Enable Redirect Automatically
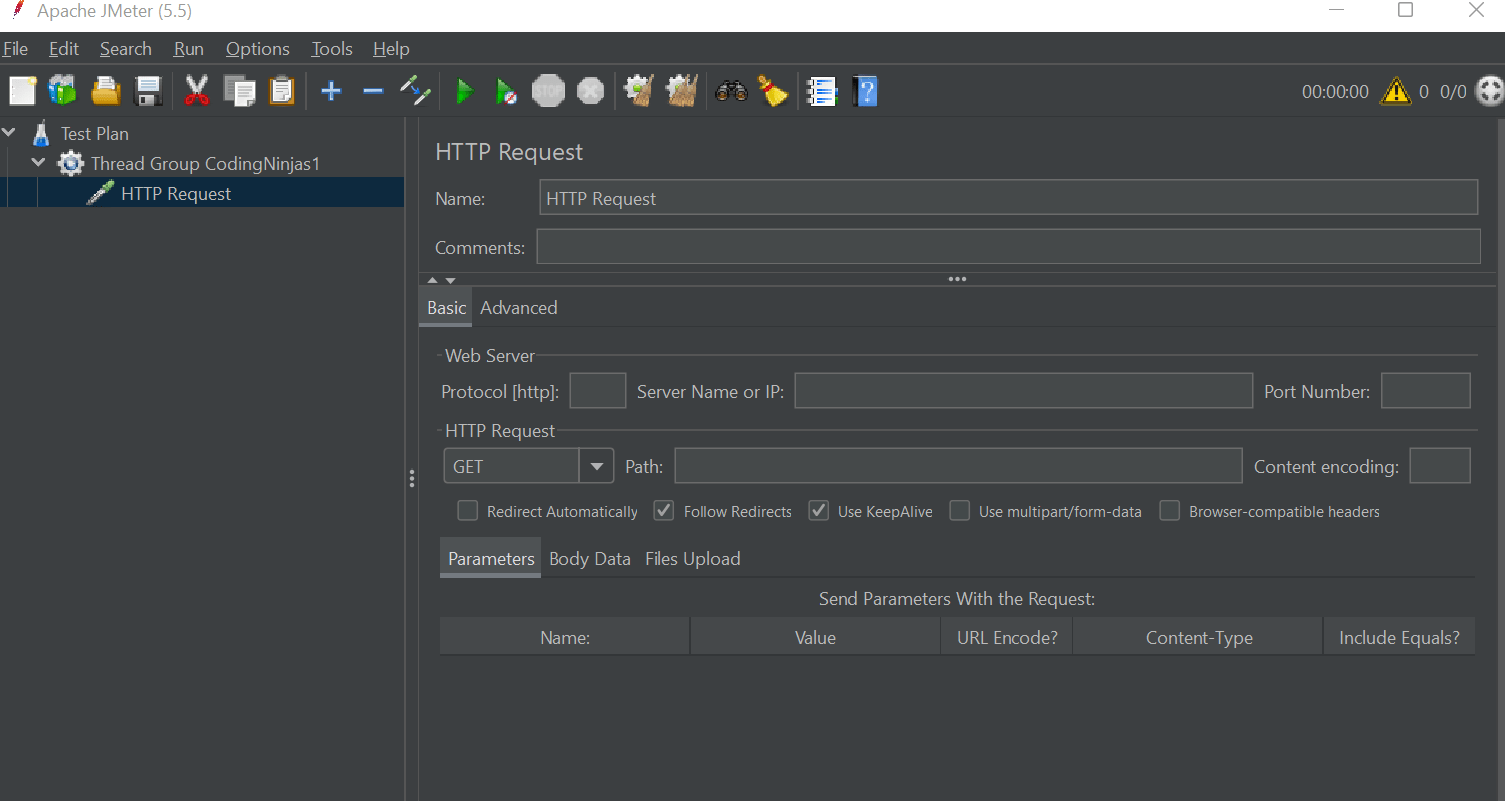 click(467, 510)
